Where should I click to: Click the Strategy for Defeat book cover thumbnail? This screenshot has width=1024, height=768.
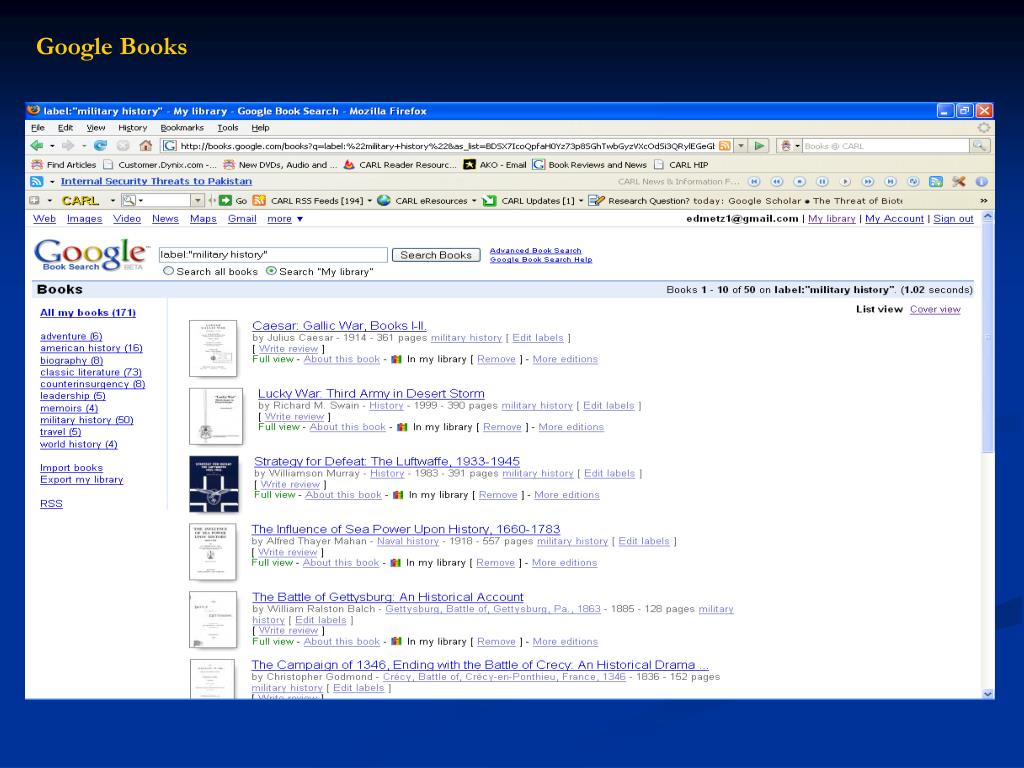[x=214, y=484]
